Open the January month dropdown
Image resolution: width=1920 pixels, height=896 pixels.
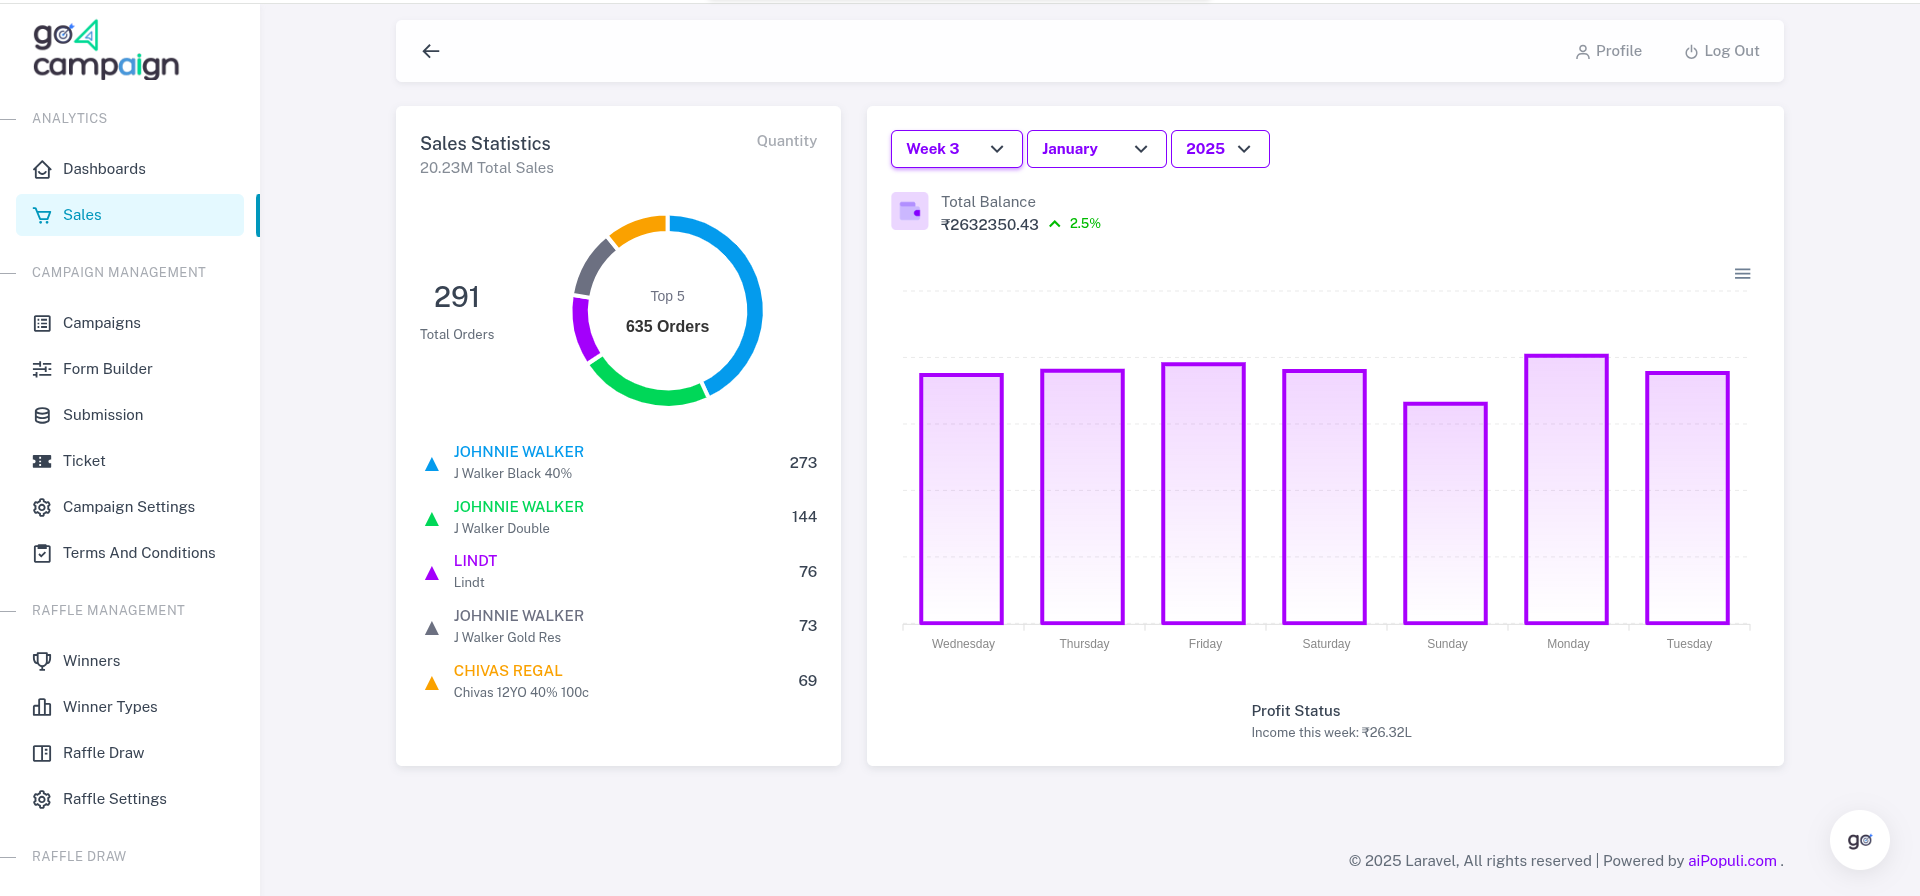point(1097,149)
